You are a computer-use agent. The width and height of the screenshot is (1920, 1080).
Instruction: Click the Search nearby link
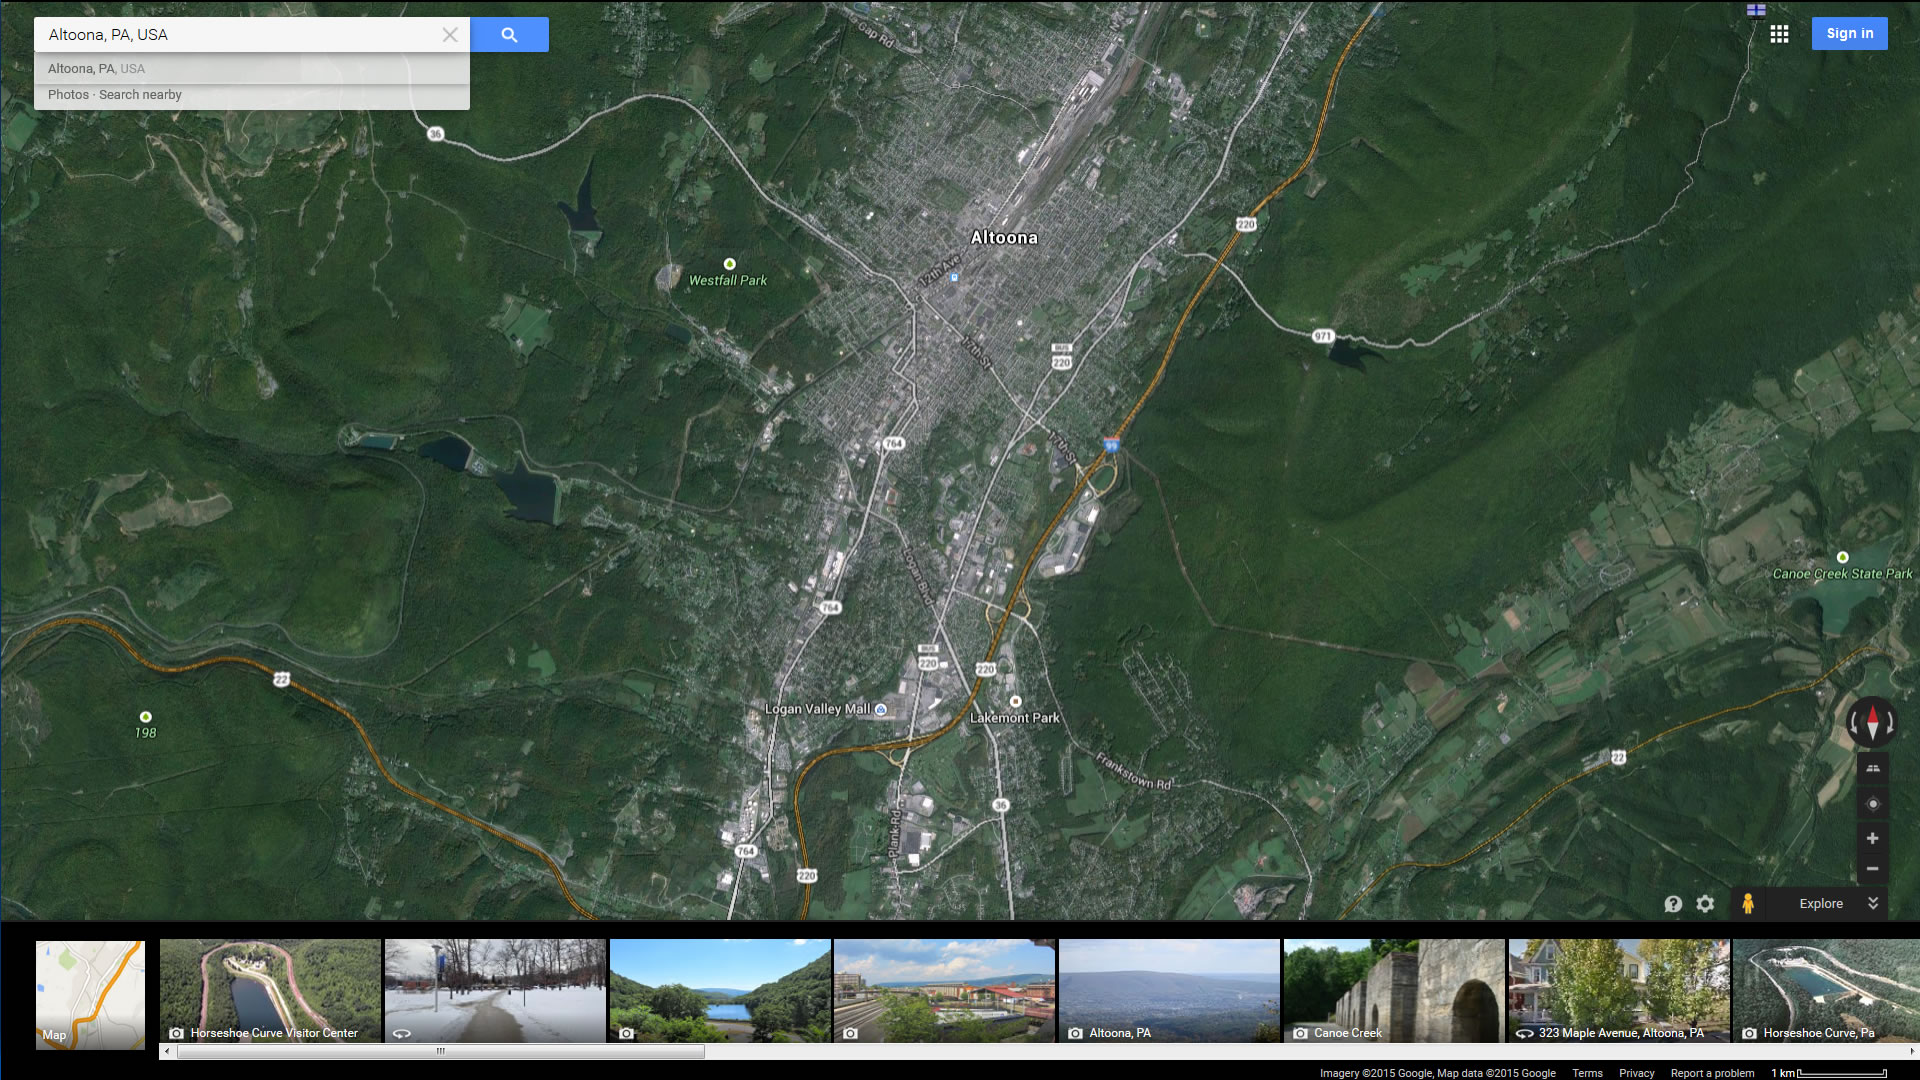coord(140,95)
